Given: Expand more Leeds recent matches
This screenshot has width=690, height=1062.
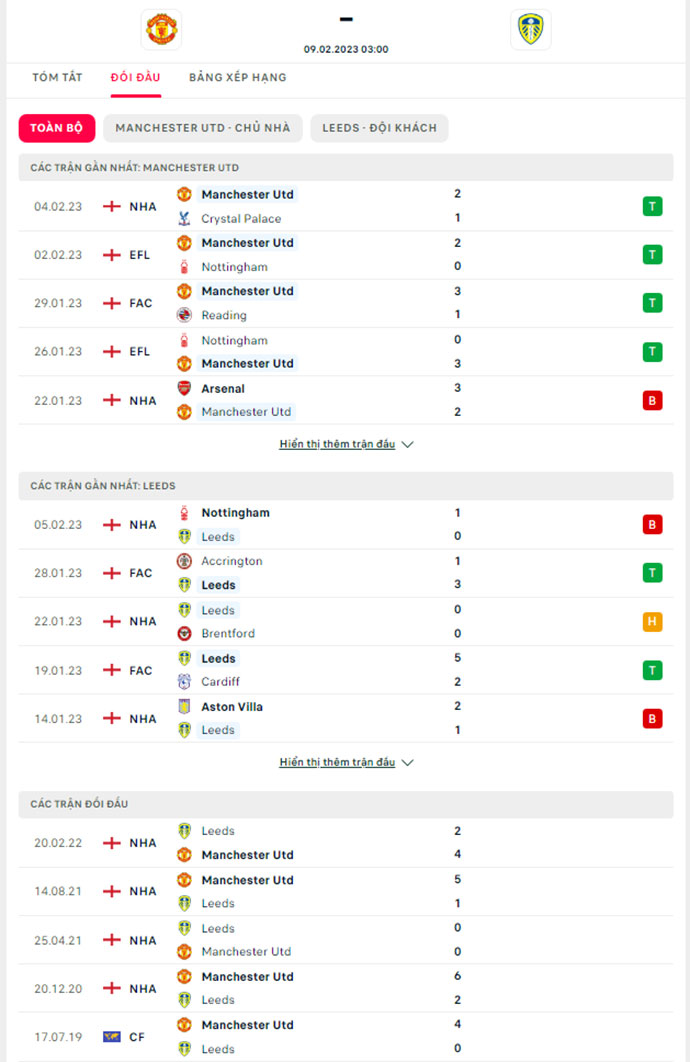Looking at the screenshot, I should pyautogui.click(x=346, y=762).
